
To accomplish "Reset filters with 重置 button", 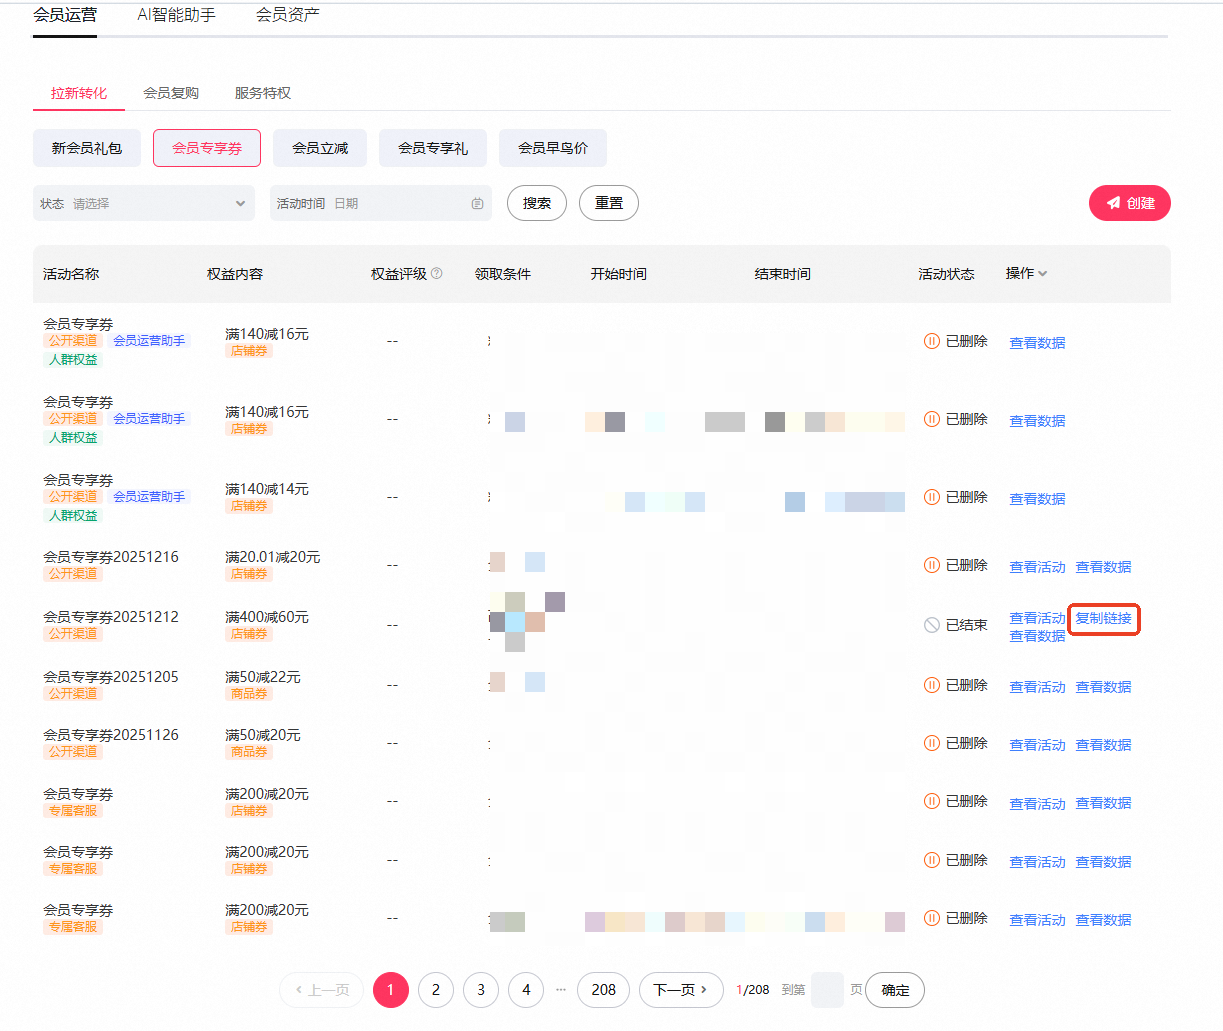I will [609, 203].
